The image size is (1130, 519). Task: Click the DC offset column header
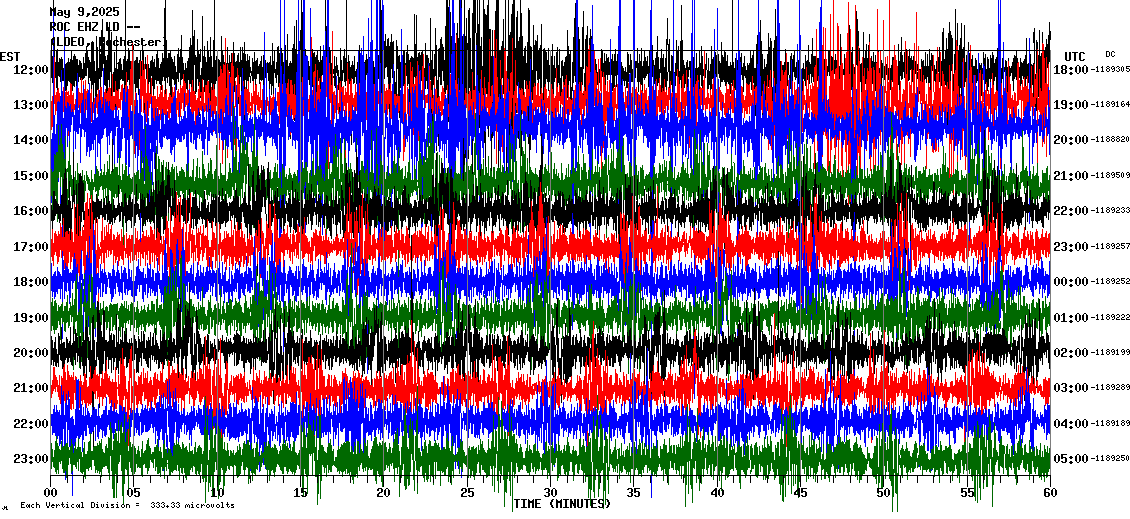coord(1110,54)
